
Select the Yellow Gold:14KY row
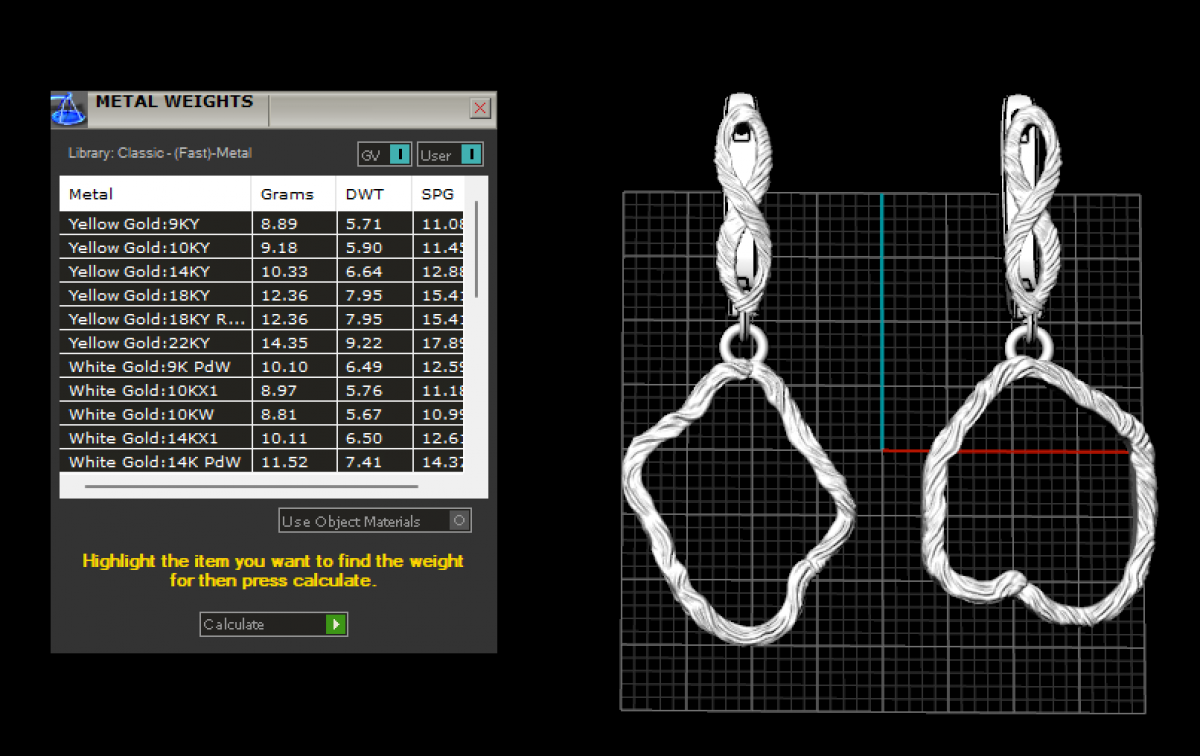point(264,271)
